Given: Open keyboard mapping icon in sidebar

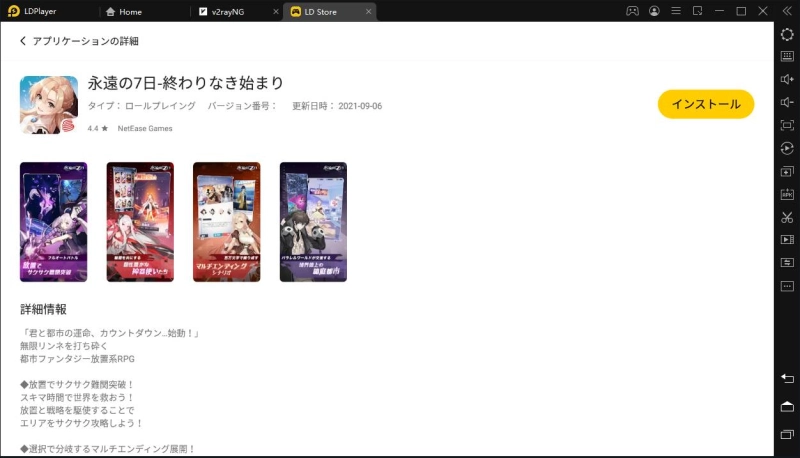Looking at the screenshot, I should [x=787, y=56].
